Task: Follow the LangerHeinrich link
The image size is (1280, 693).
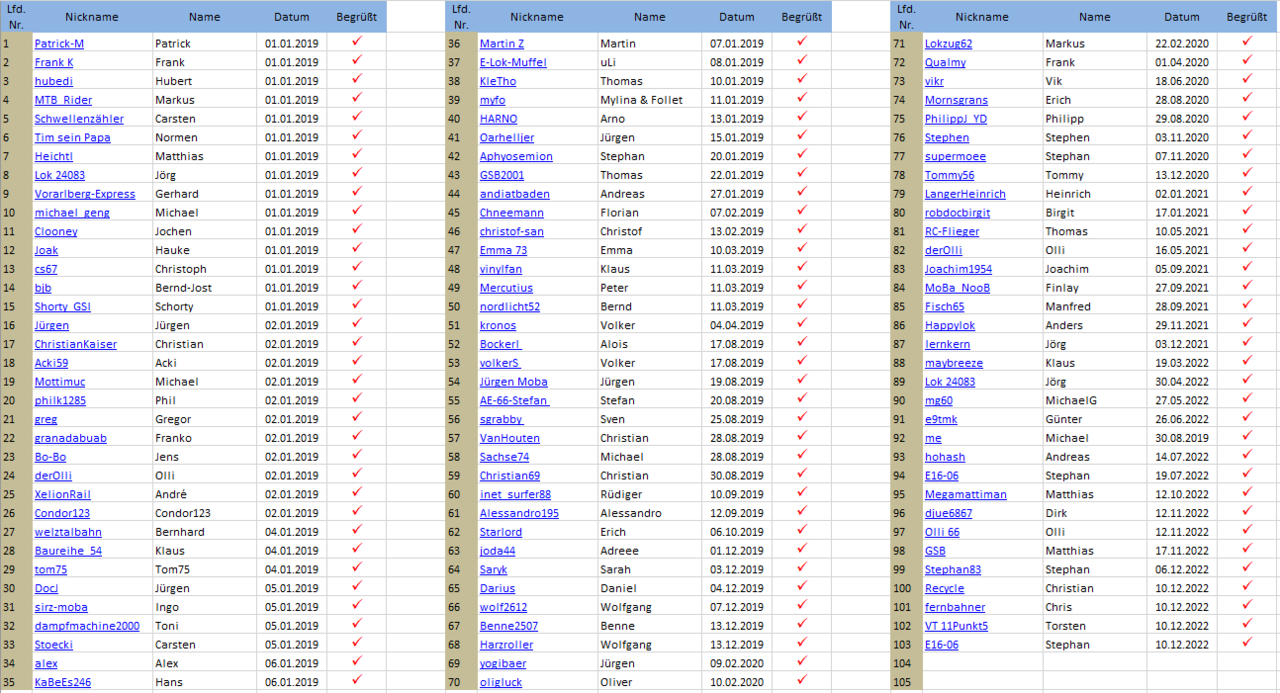Action: point(965,194)
